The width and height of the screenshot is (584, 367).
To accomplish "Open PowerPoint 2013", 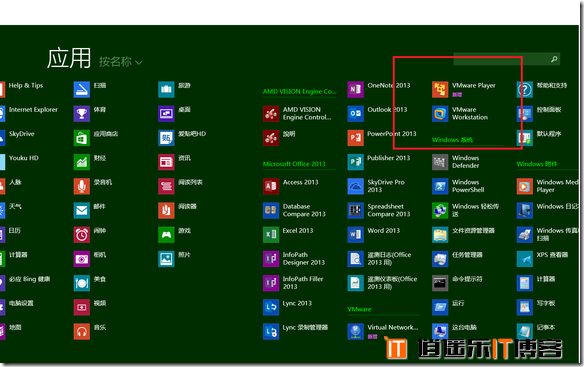I will (x=382, y=138).
